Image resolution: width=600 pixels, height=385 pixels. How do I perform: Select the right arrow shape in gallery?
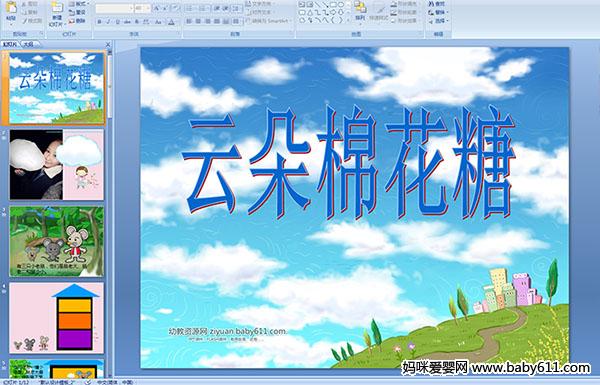pos(334,13)
